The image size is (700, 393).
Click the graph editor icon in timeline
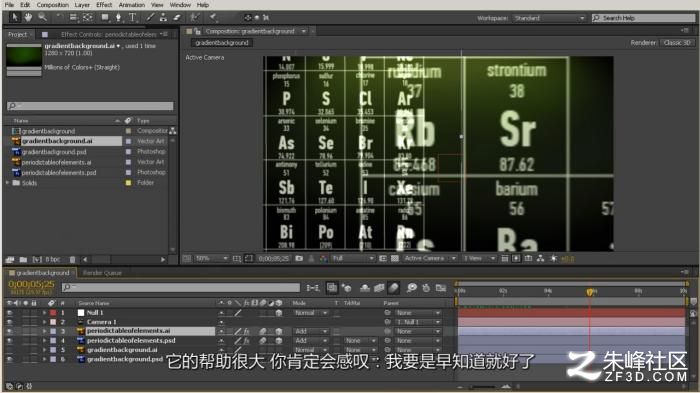[x=441, y=288]
